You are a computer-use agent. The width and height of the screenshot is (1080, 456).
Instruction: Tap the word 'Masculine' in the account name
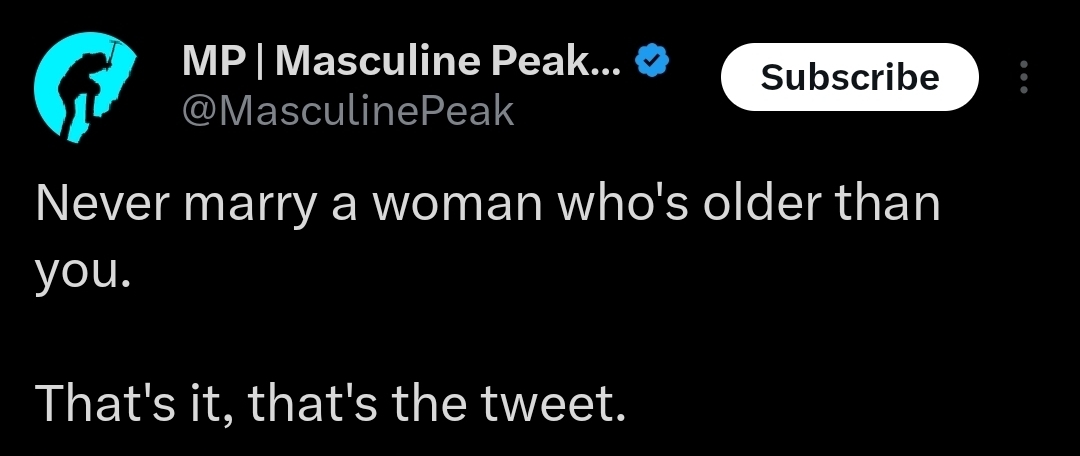tap(377, 61)
